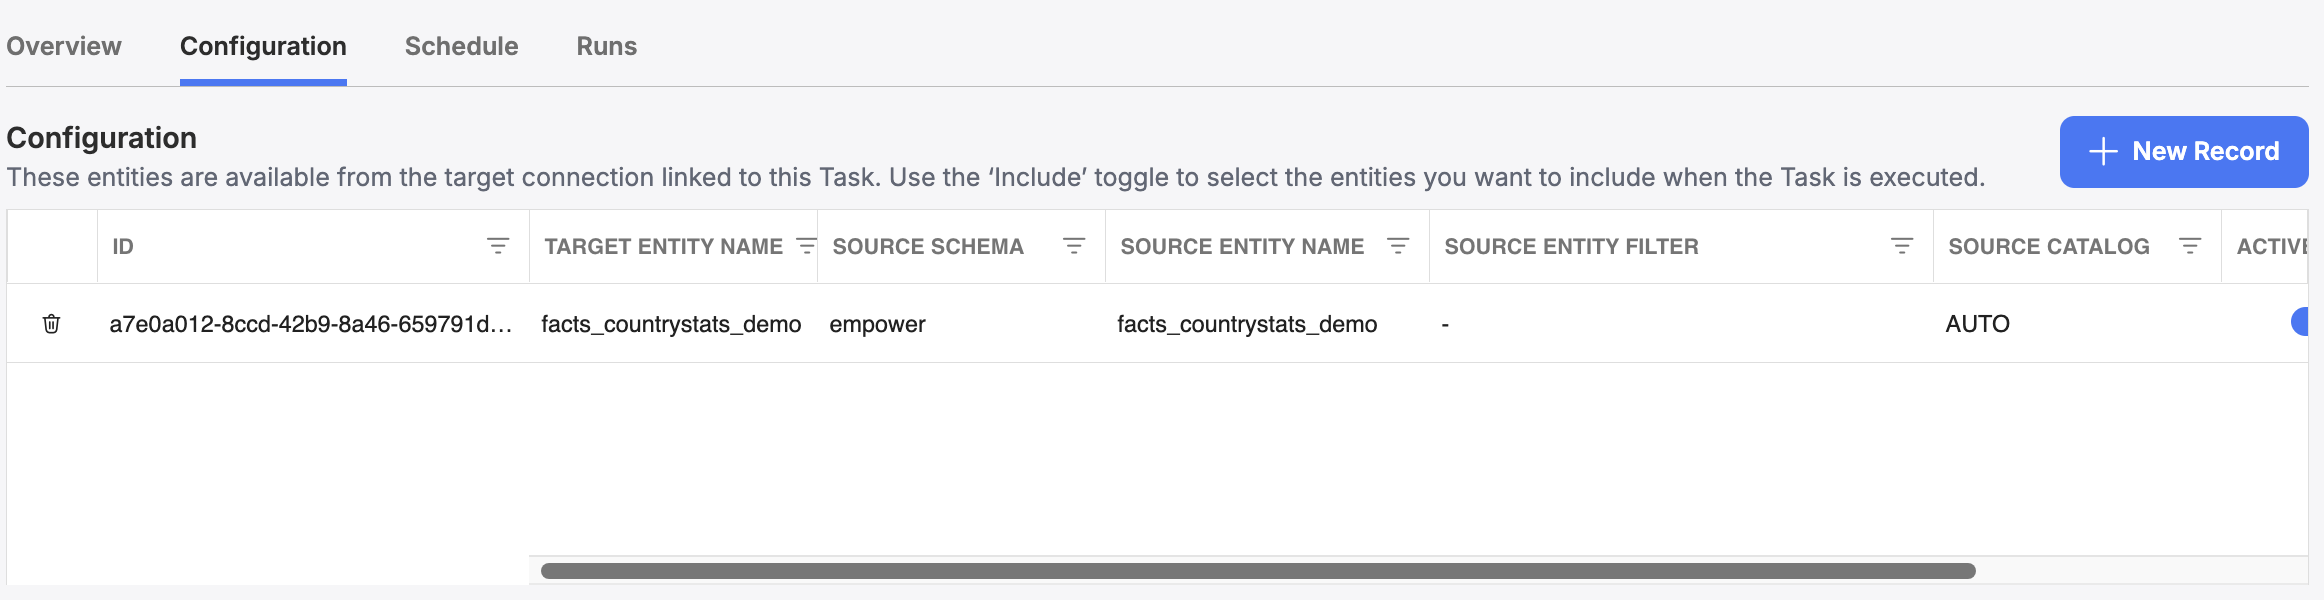Click the horizontal scrollbar of the table
2324x600 pixels.
(x=1258, y=571)
